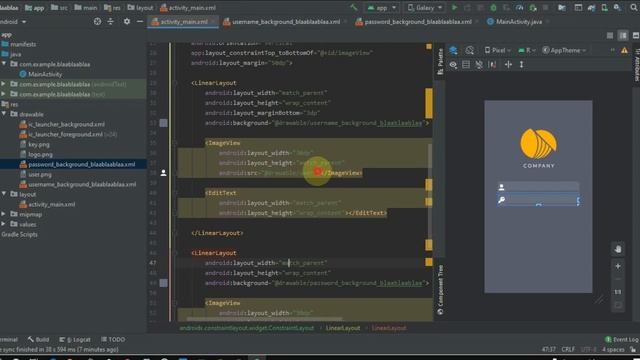Click the table grid icon in design toolbar
Image resolution: width=640 pixels, height=360 pixels.
(x=466, y=64)
